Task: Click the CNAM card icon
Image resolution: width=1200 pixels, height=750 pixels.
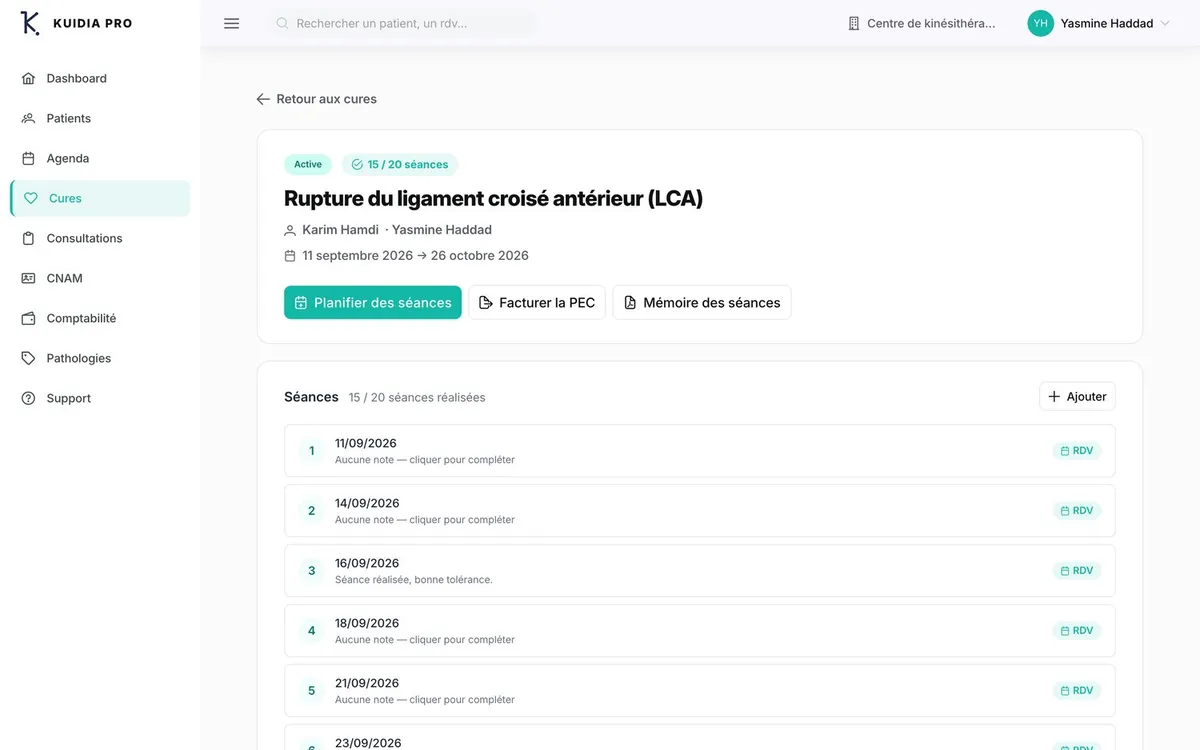Action: [x=28, y=278]
